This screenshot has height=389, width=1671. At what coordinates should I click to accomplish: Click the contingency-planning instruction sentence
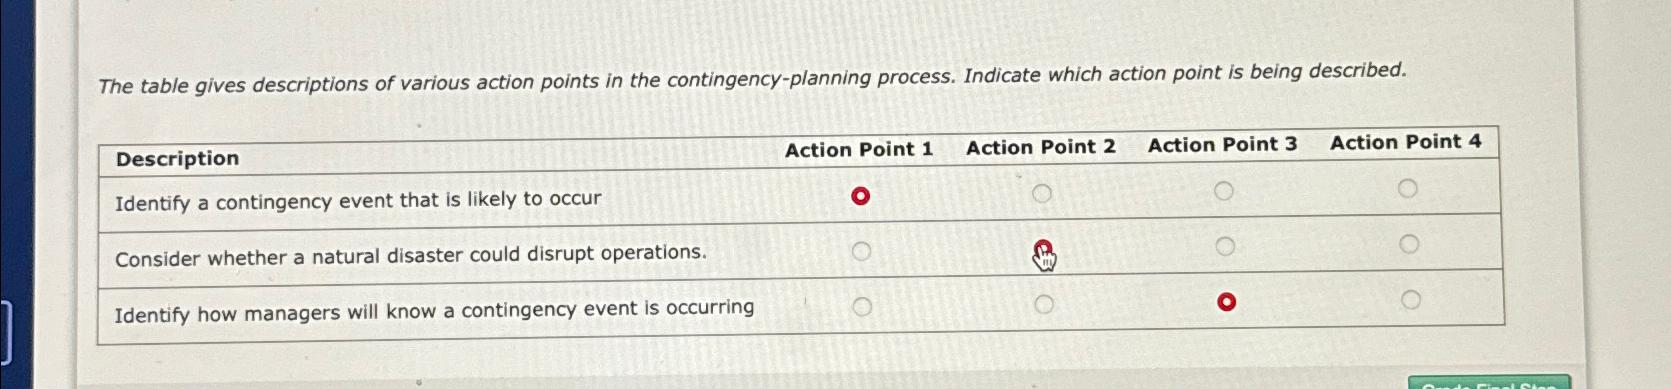click(x=752, y=78)
